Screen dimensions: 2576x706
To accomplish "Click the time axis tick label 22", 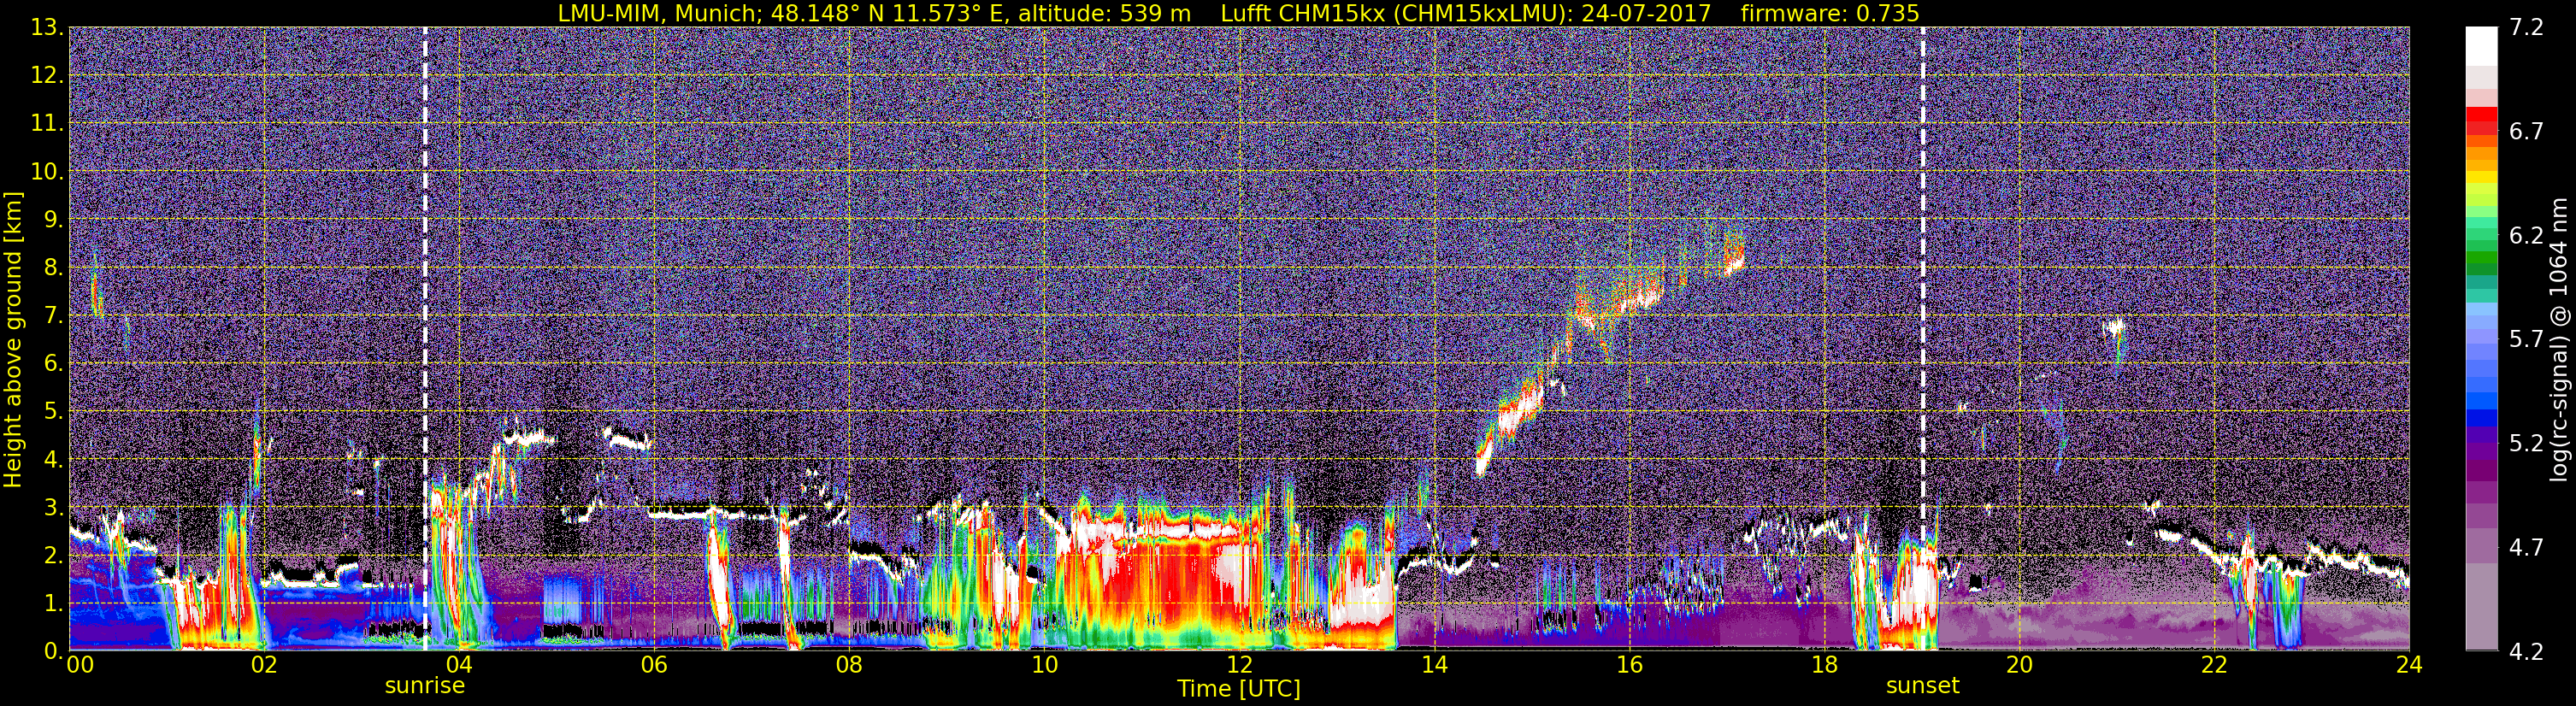I will pos(2214,665).
